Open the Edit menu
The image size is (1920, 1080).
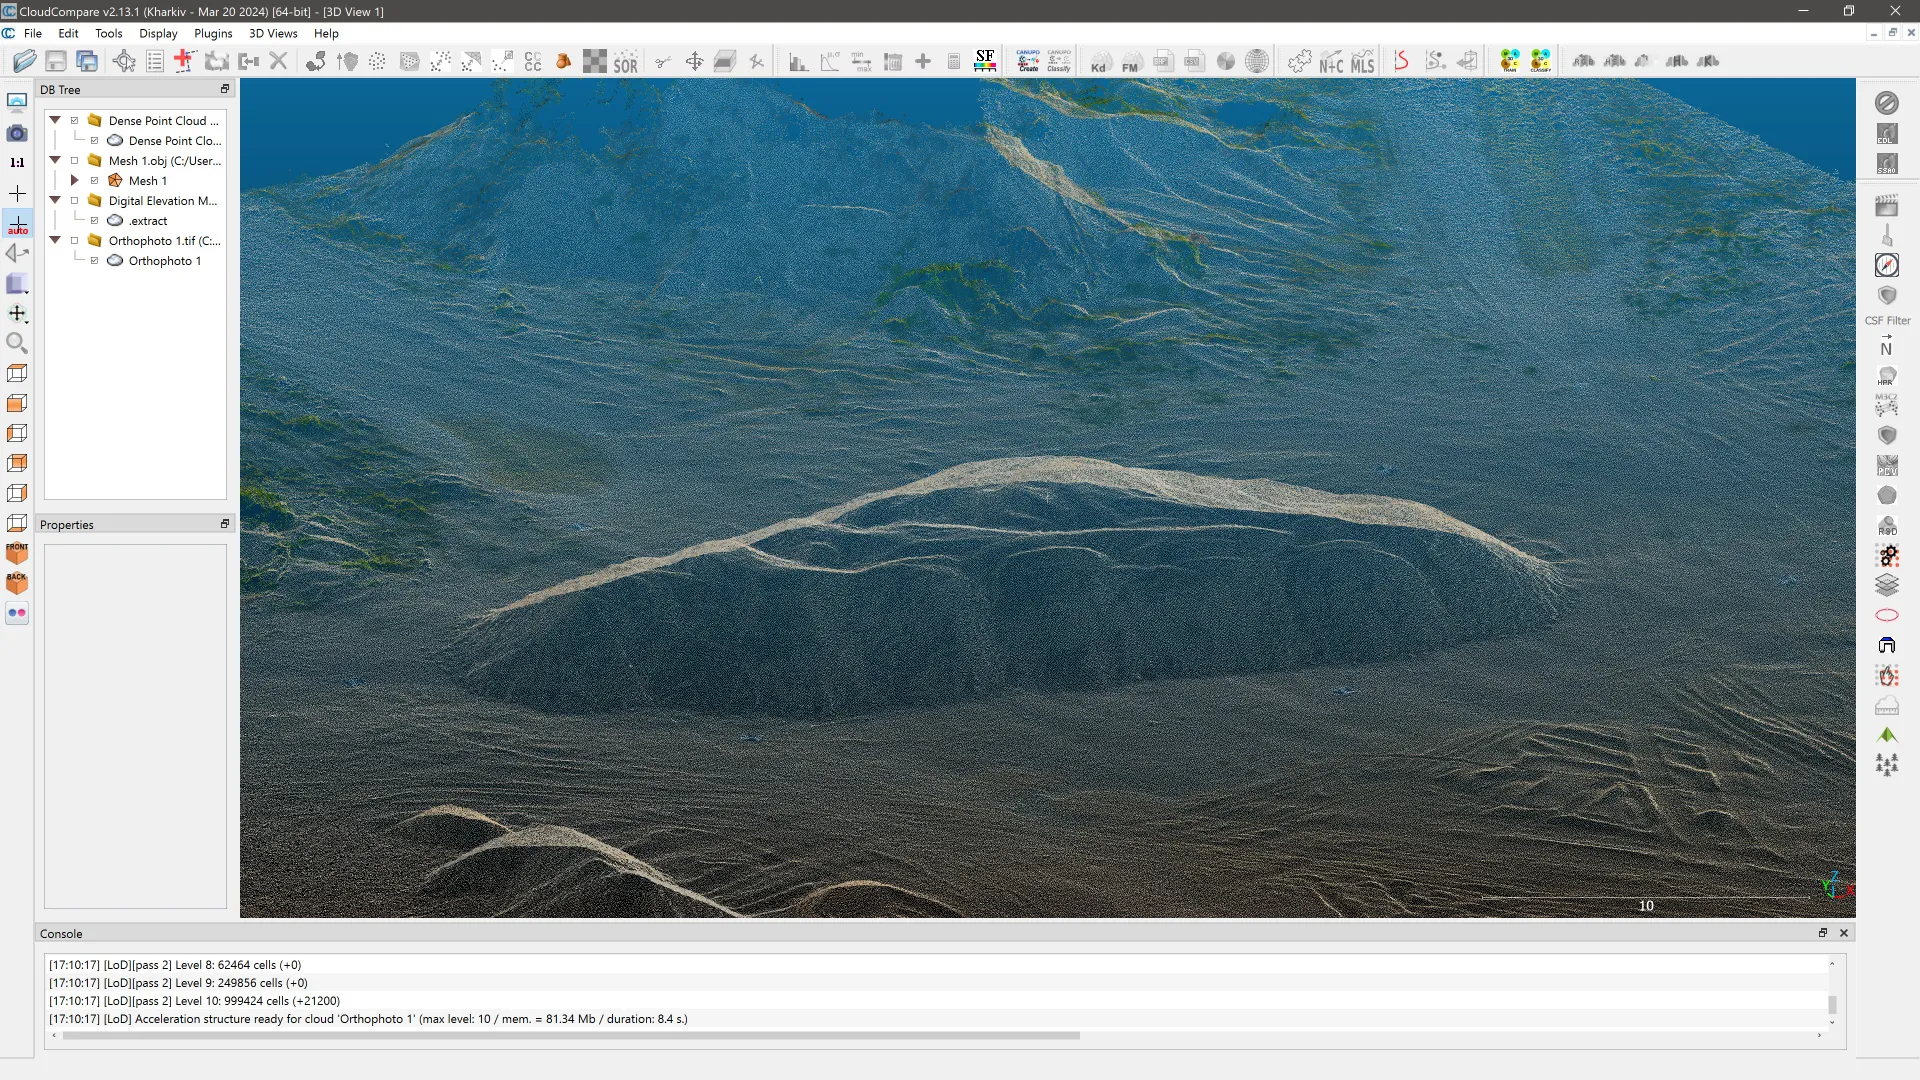click(68, 33)
